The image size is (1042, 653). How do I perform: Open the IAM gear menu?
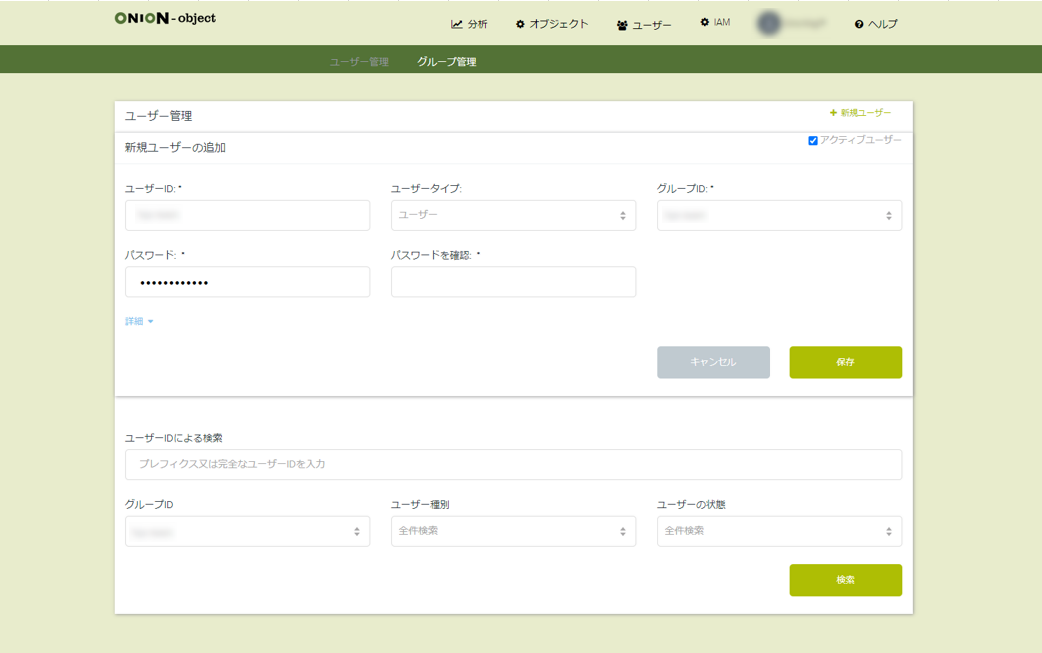[x=715, y=22]
